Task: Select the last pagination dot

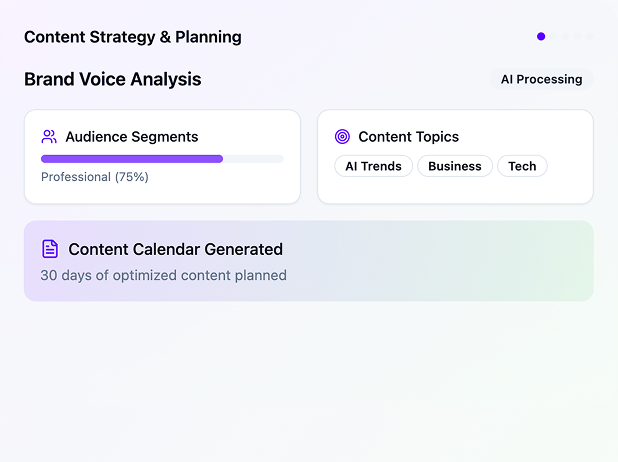Action: point(589,36)
